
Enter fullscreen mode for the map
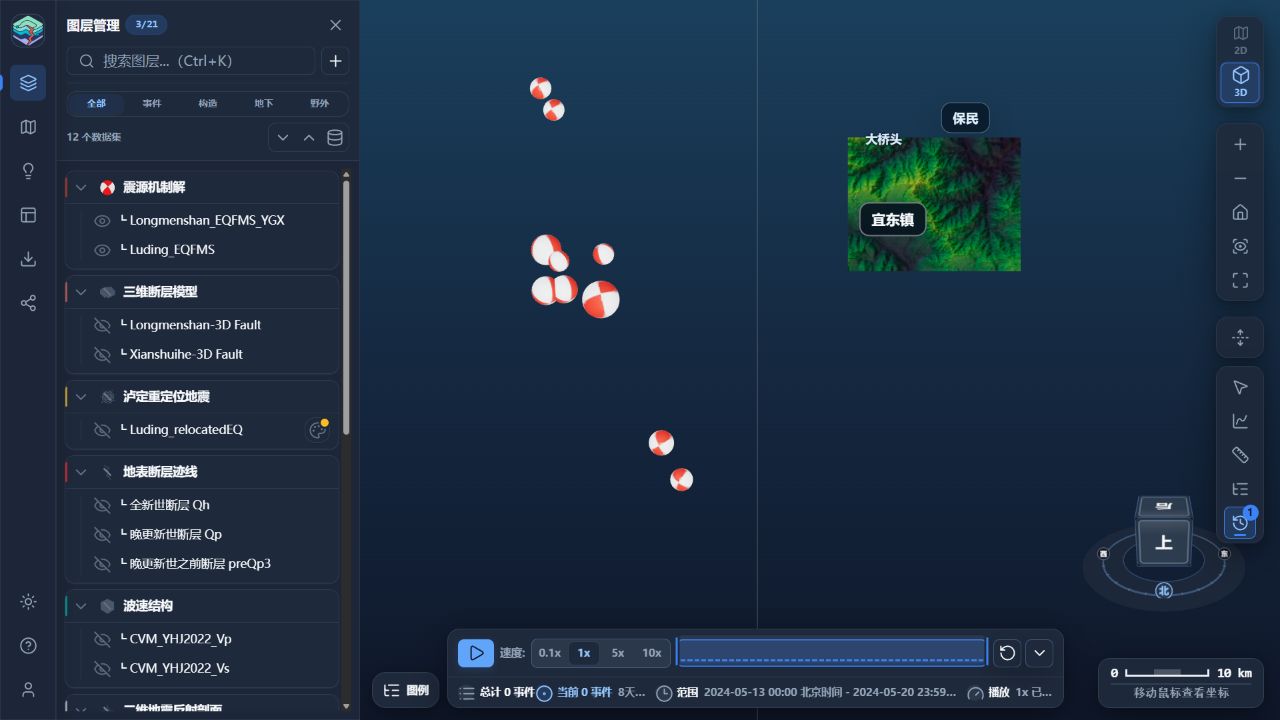(x=1240, y=281)
